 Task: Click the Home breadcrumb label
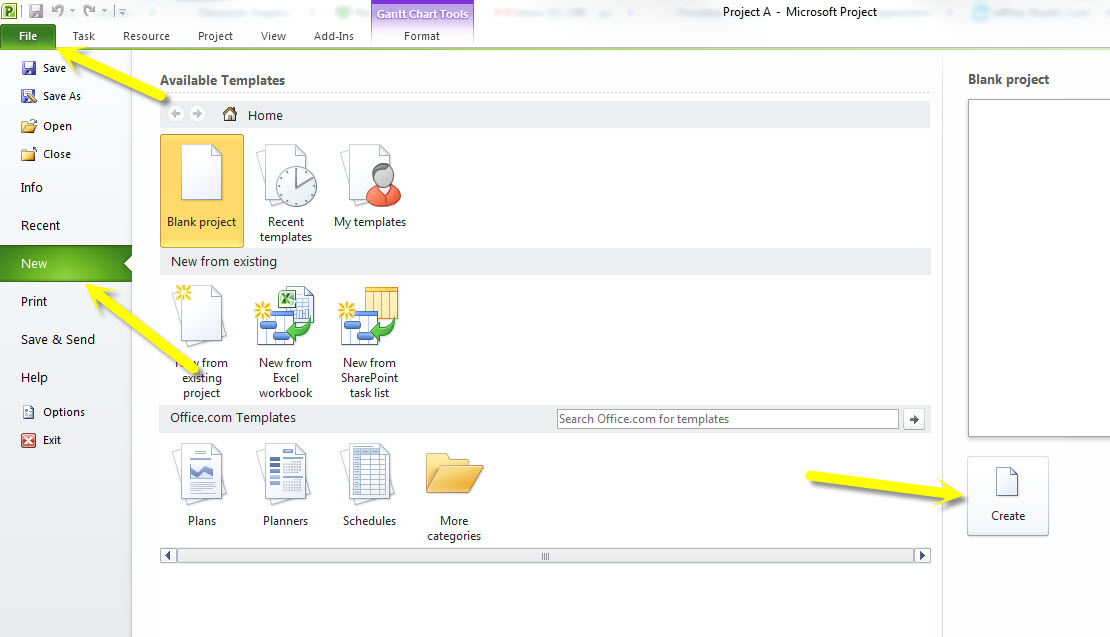pos(265,115)
